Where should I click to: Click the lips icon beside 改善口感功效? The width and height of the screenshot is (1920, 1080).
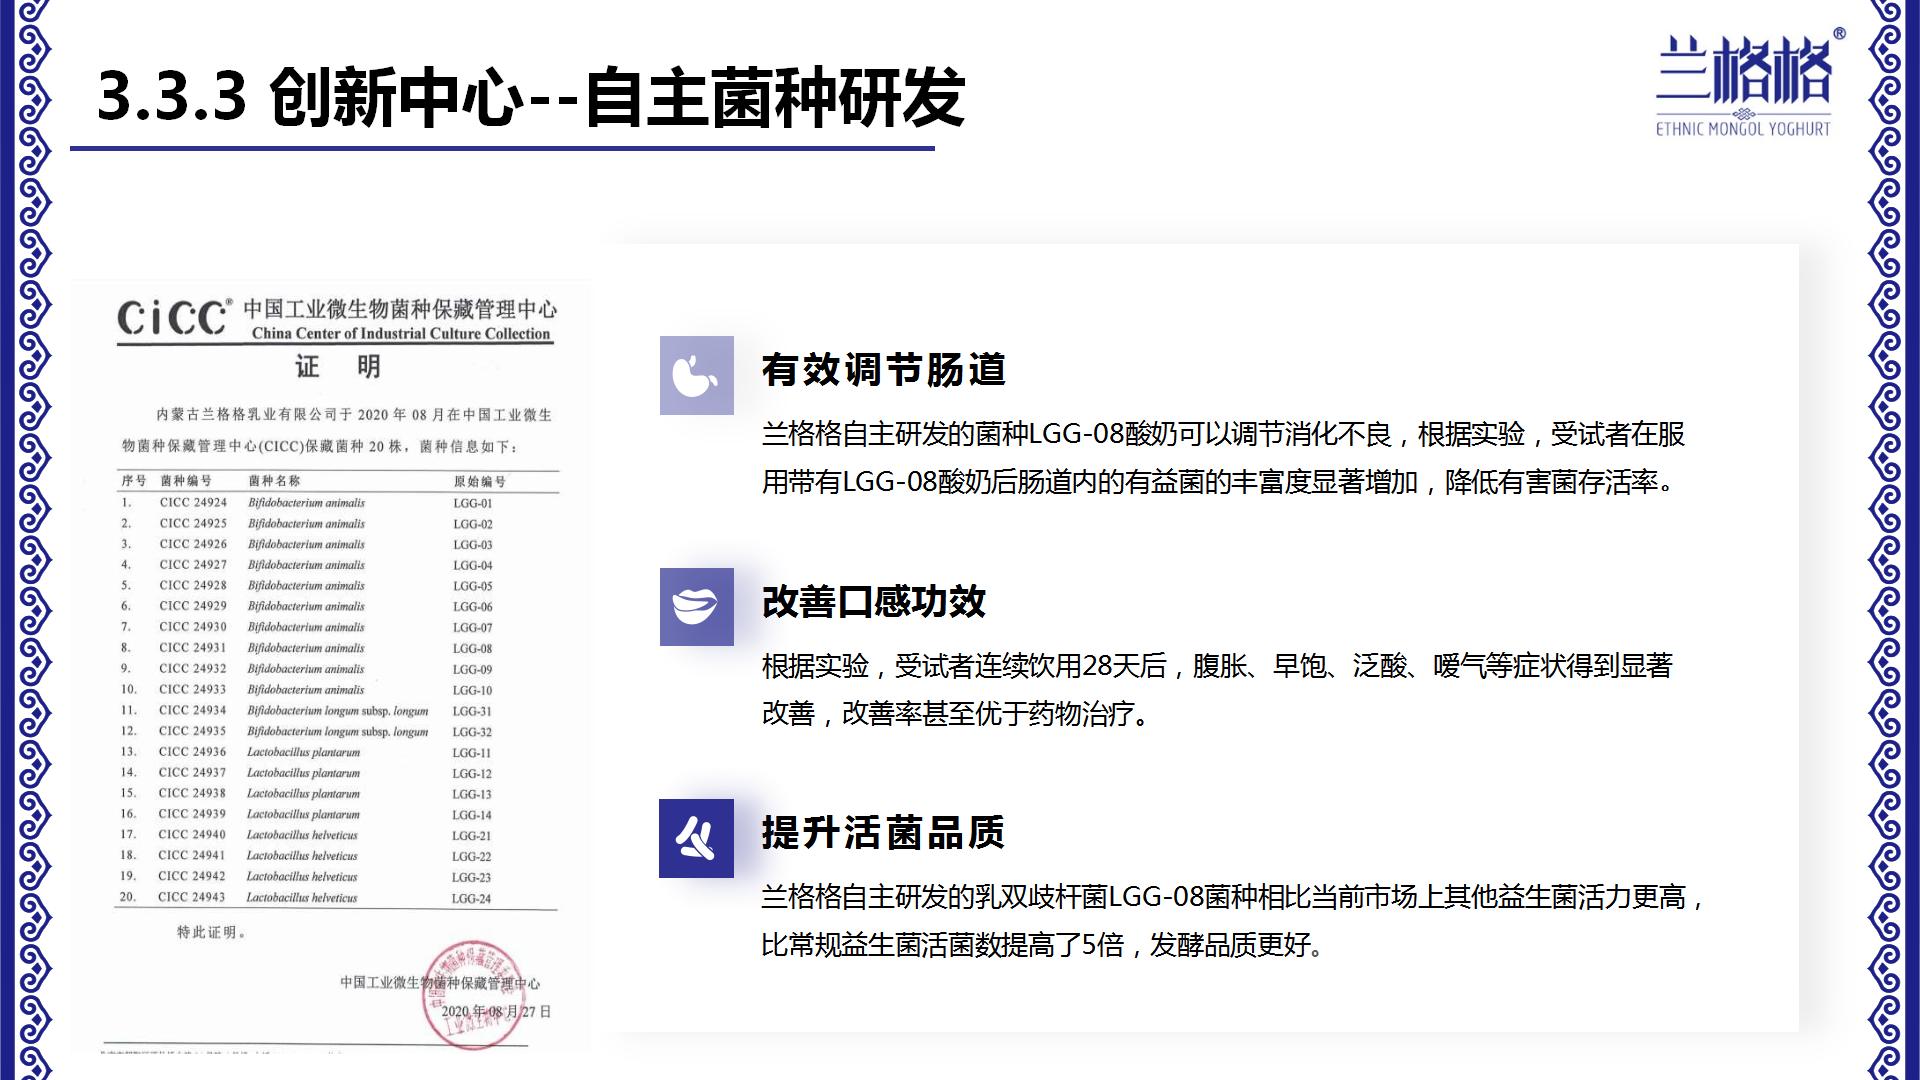click(x=696, y=607)
